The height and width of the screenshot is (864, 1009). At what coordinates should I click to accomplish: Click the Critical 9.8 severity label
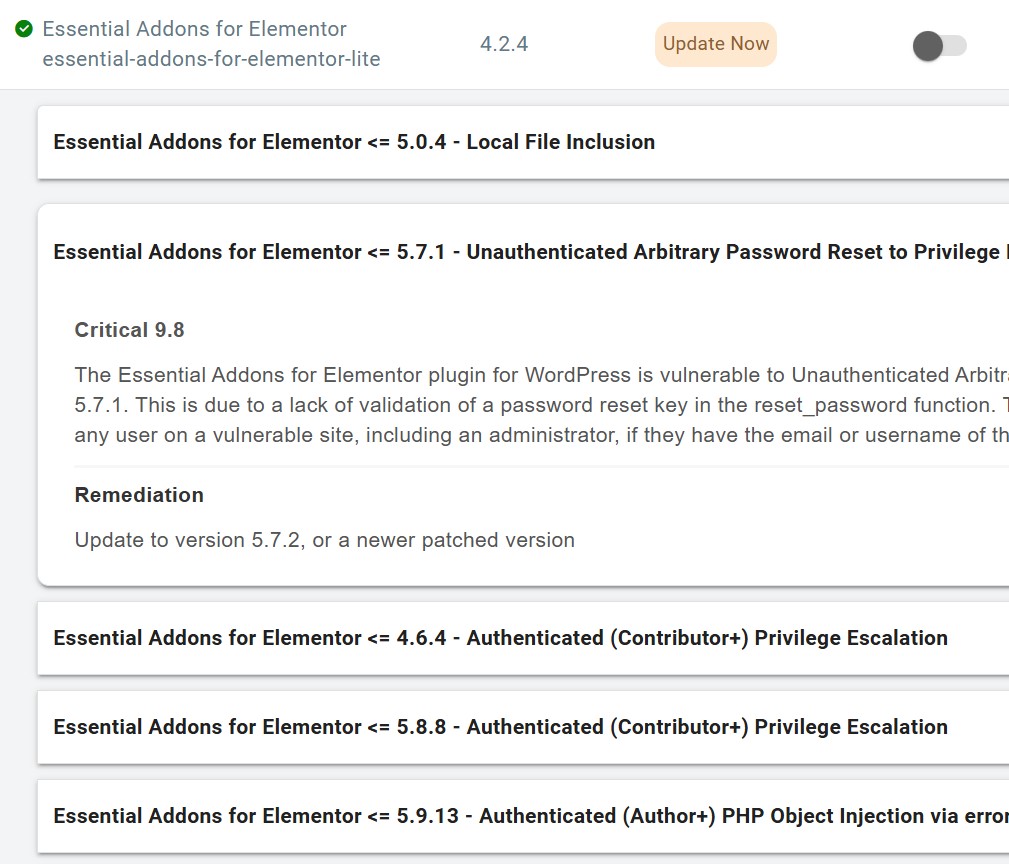(129, 330)
